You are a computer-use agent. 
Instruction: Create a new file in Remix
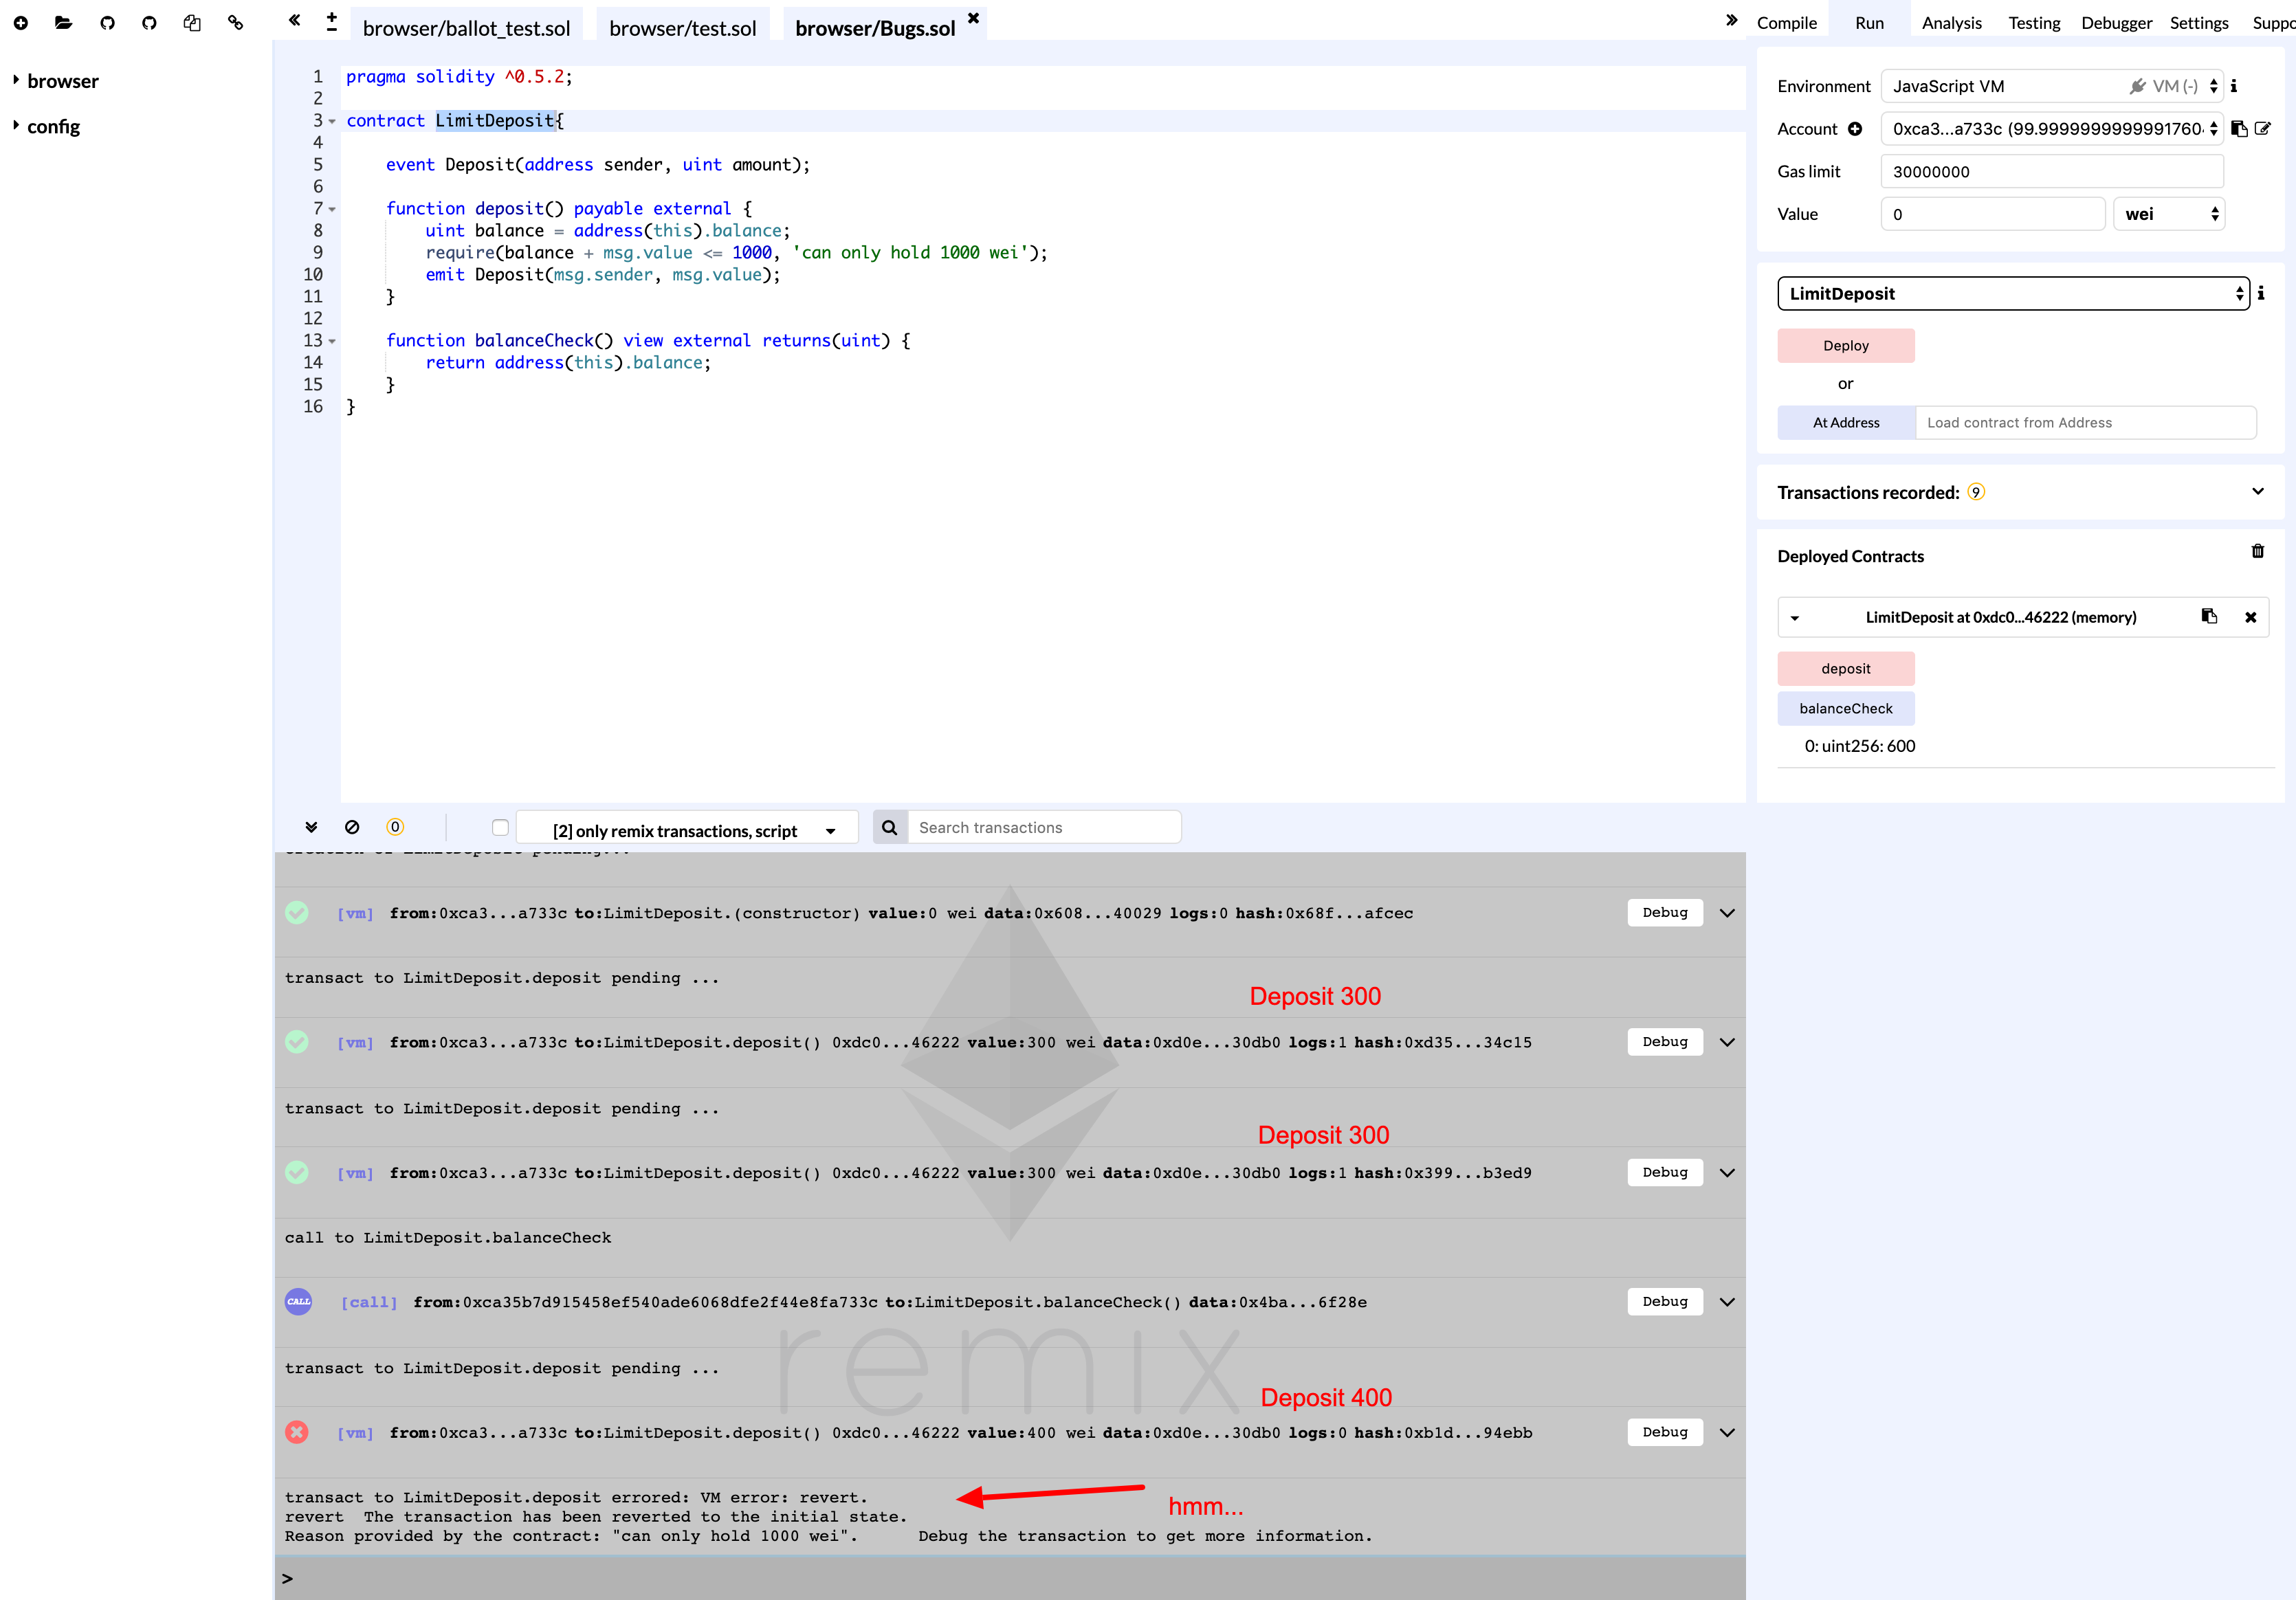click(21, 22)
